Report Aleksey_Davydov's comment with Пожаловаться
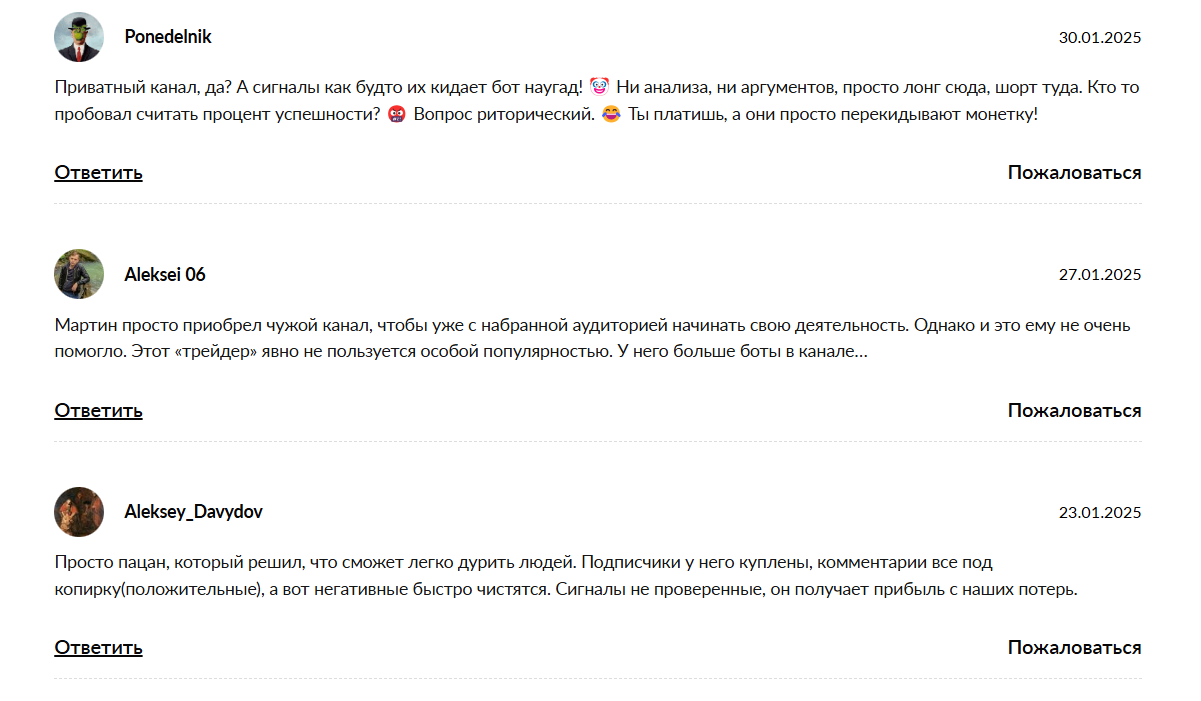1201x701 pixels. tap(1074, 647)
